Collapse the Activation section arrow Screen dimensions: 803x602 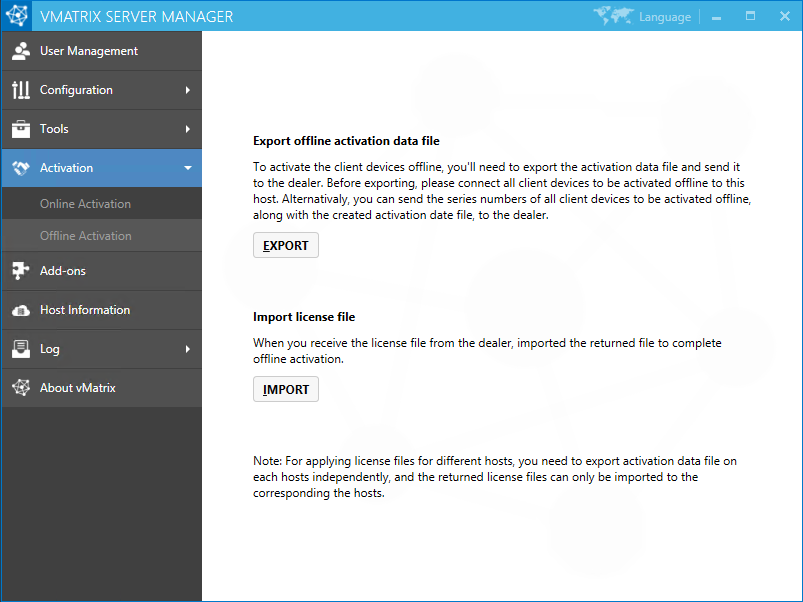click(188, 168)
